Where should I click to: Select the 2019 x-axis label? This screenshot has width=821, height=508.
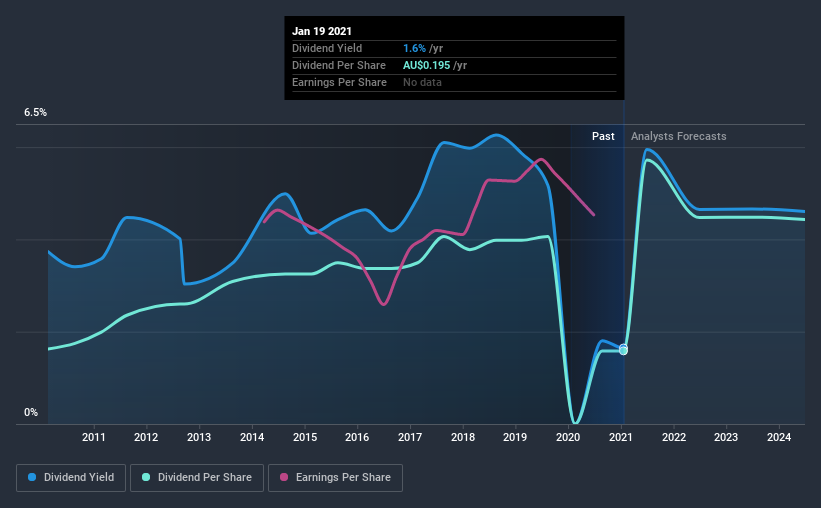pyautogui.click(x=515, y=437)
